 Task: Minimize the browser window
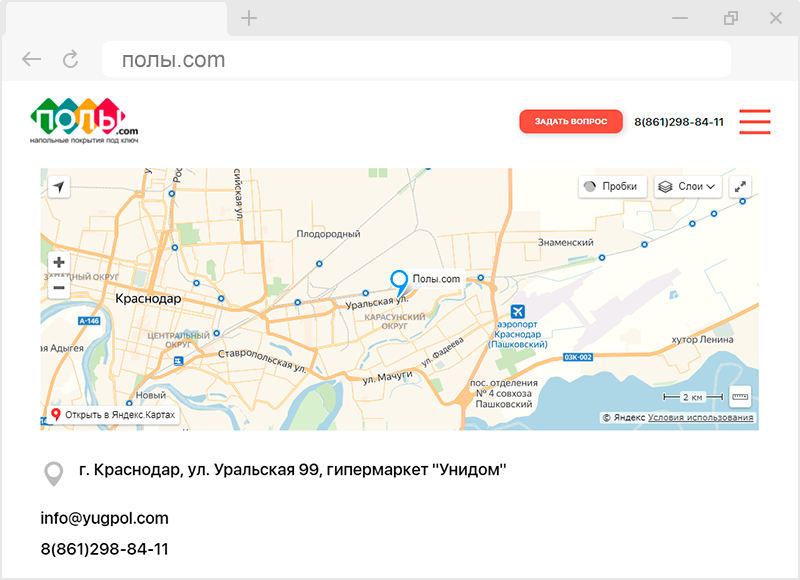pos(680,18)
